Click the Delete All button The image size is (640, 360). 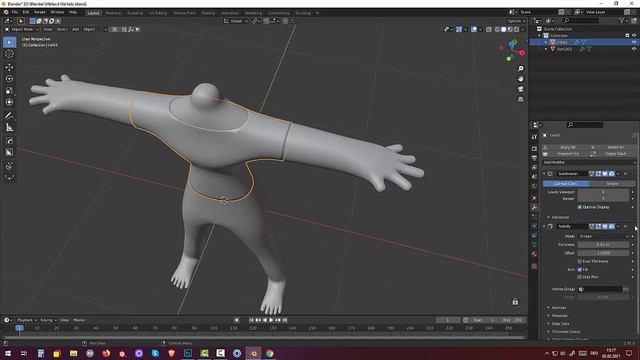point(612,147)
